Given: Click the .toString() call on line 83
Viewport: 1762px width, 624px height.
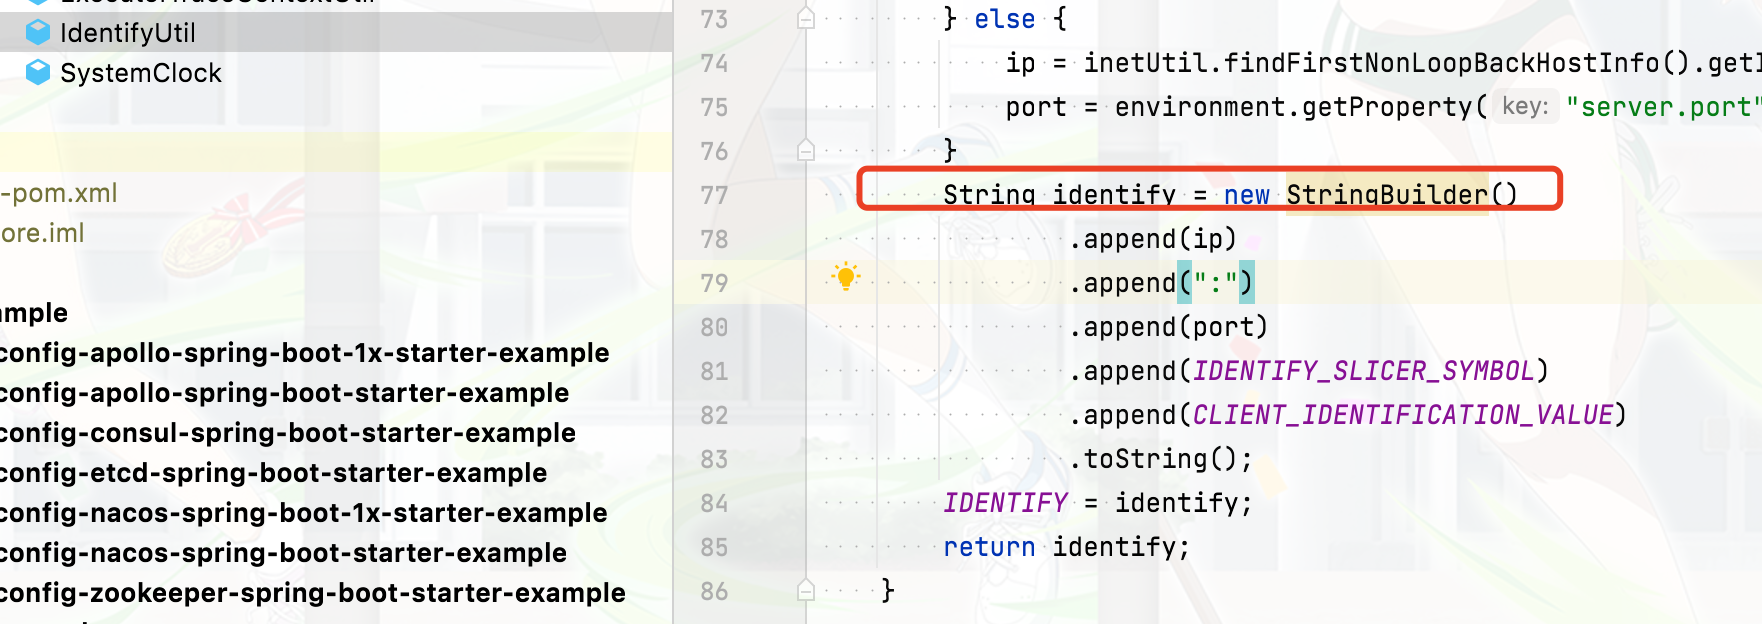Looking at the screenshot, I should coord(1160,459).
